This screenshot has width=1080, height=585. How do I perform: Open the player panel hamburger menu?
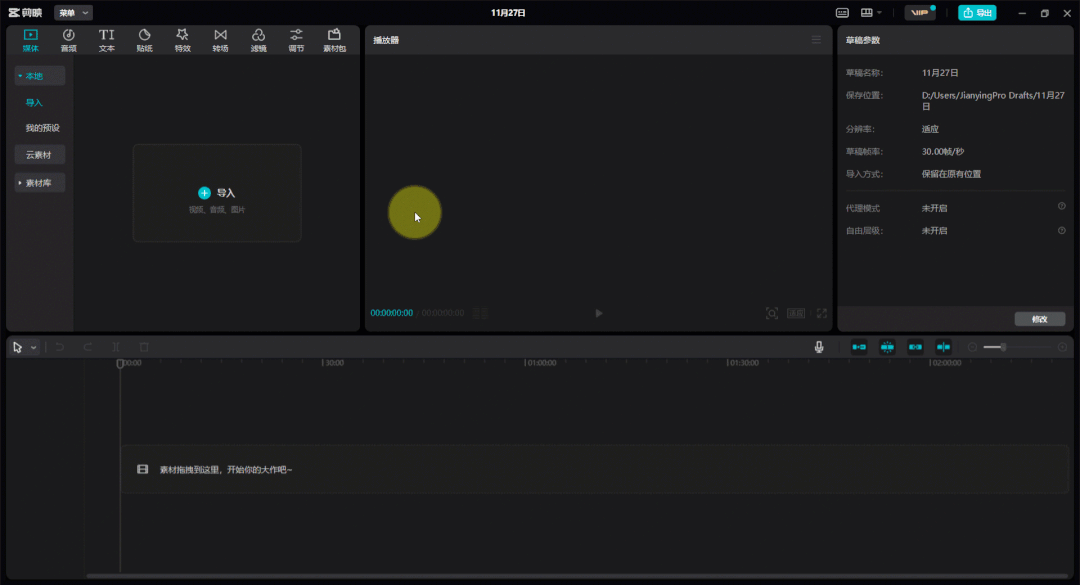tap(816, 40)
